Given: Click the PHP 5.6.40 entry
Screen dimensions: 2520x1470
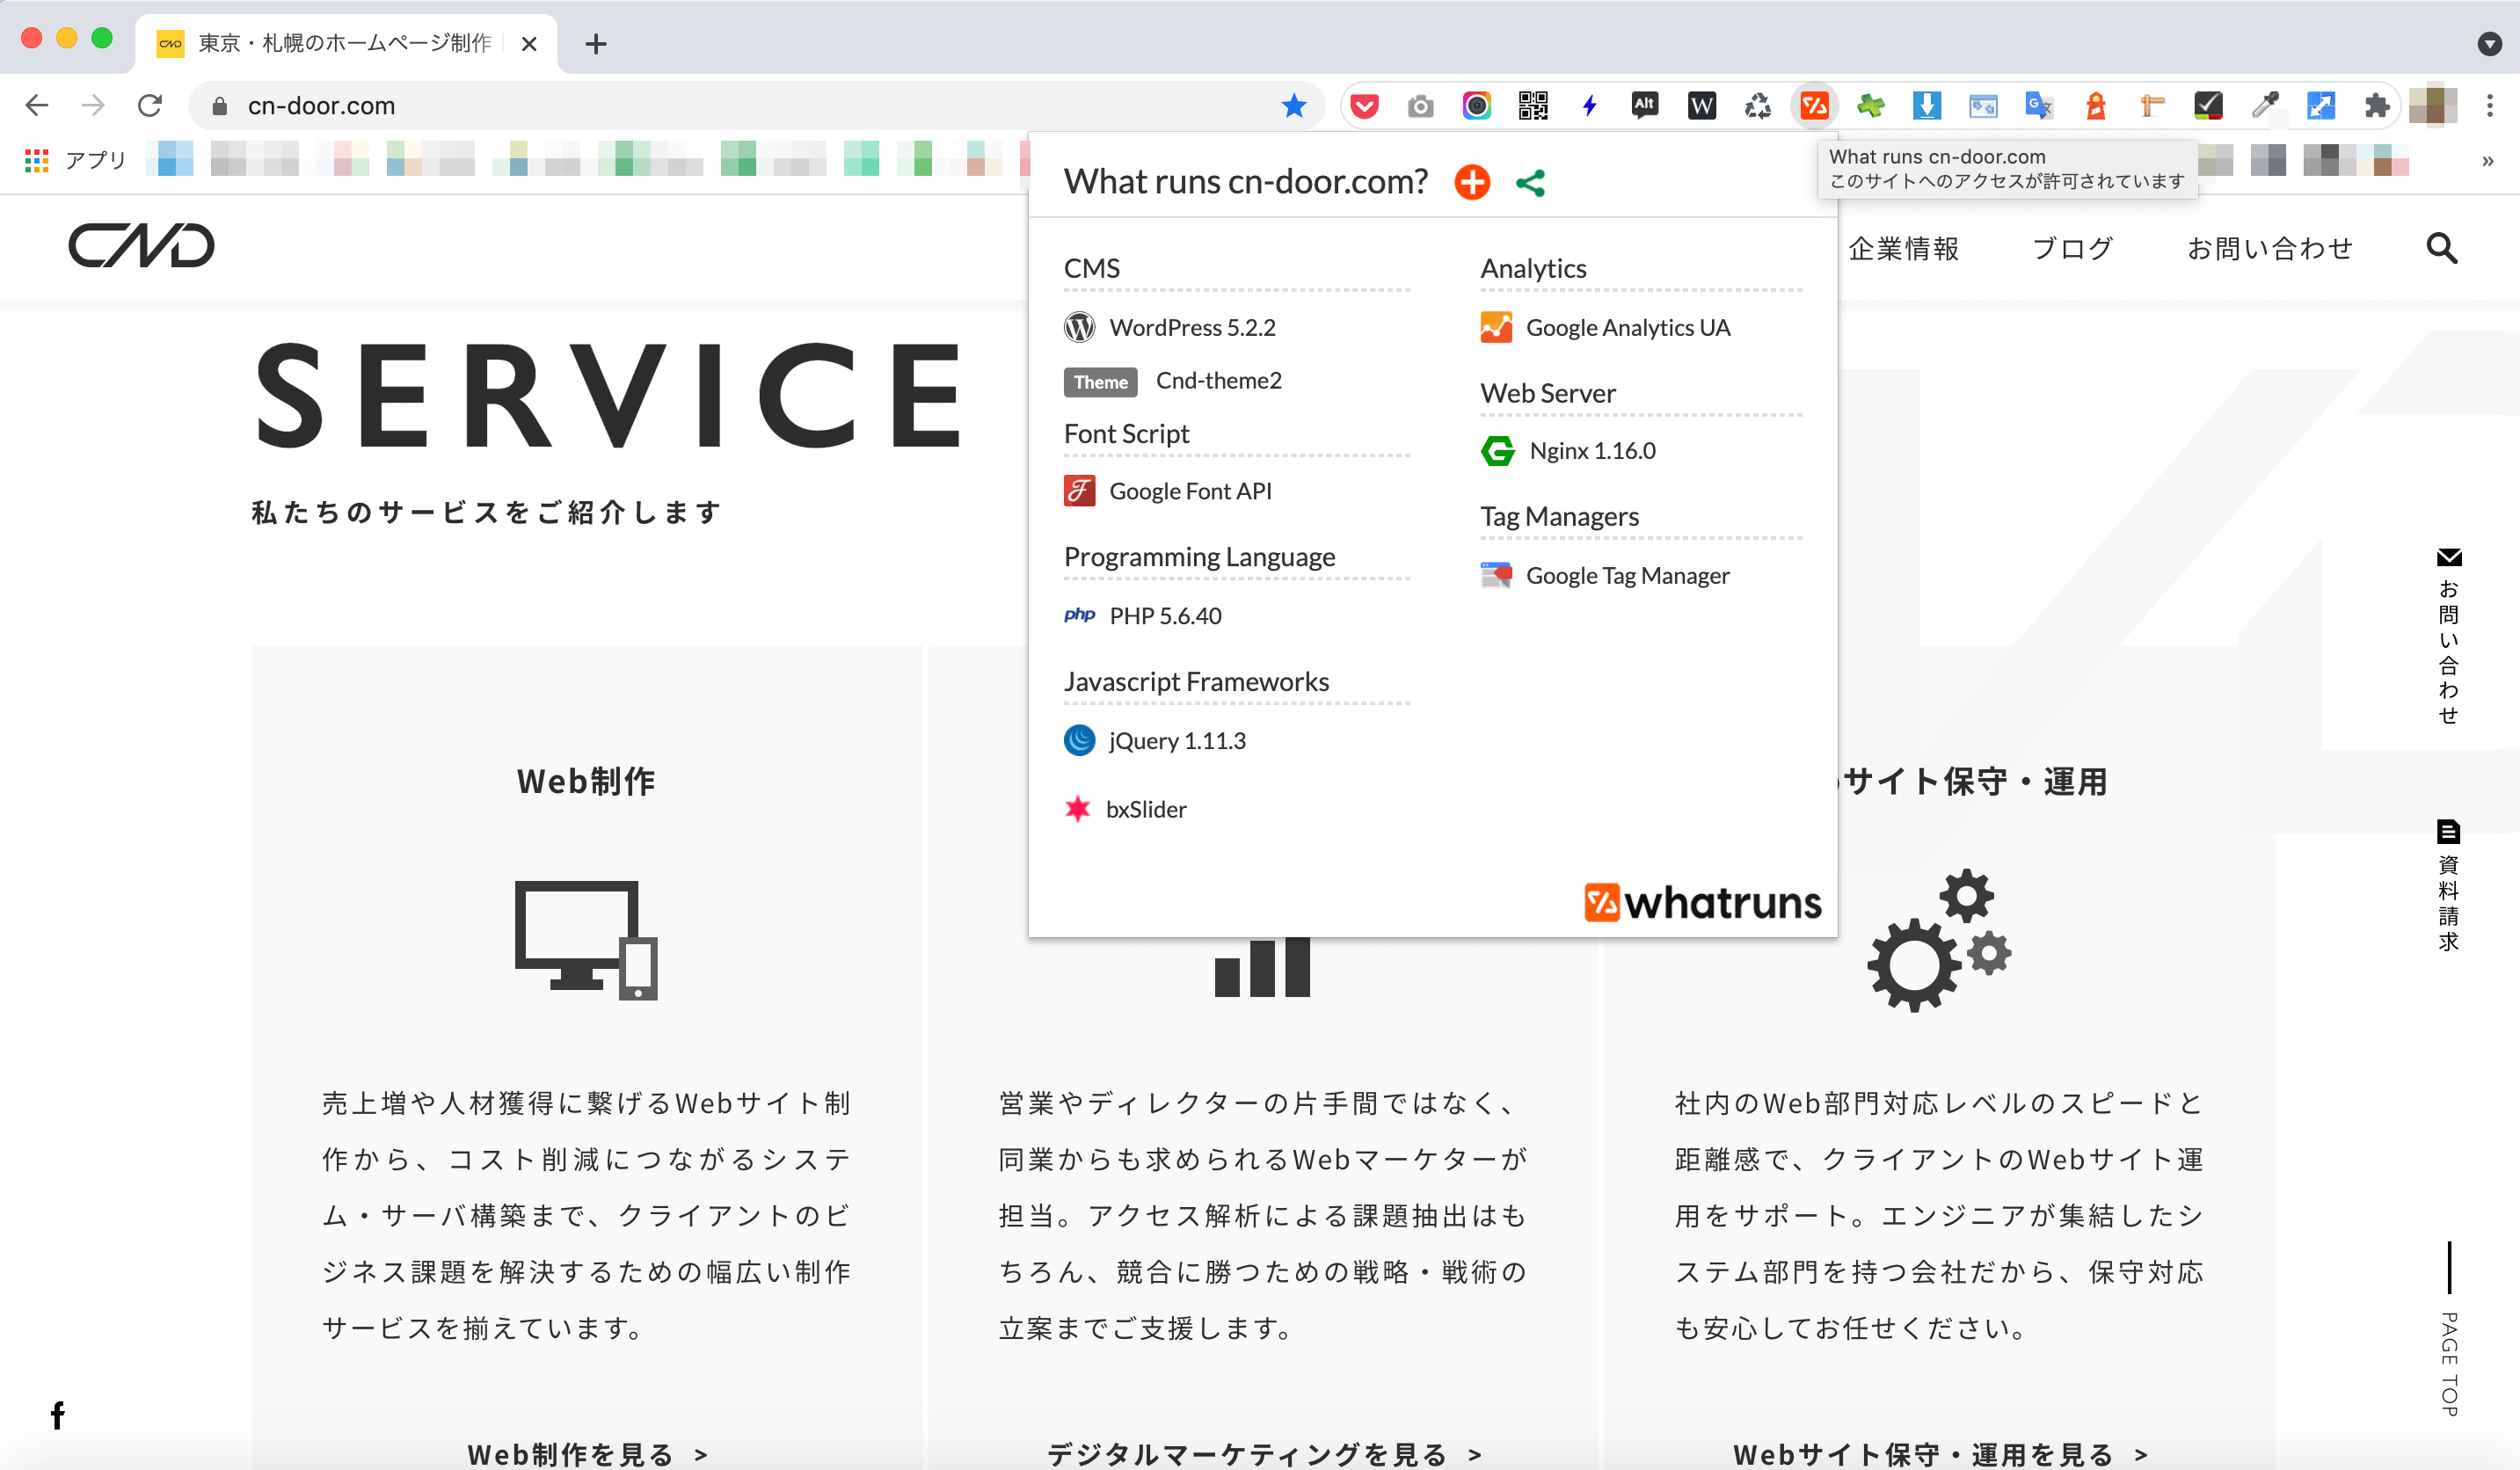Looking at the screenshot, I should click(x=1143, y=615).
